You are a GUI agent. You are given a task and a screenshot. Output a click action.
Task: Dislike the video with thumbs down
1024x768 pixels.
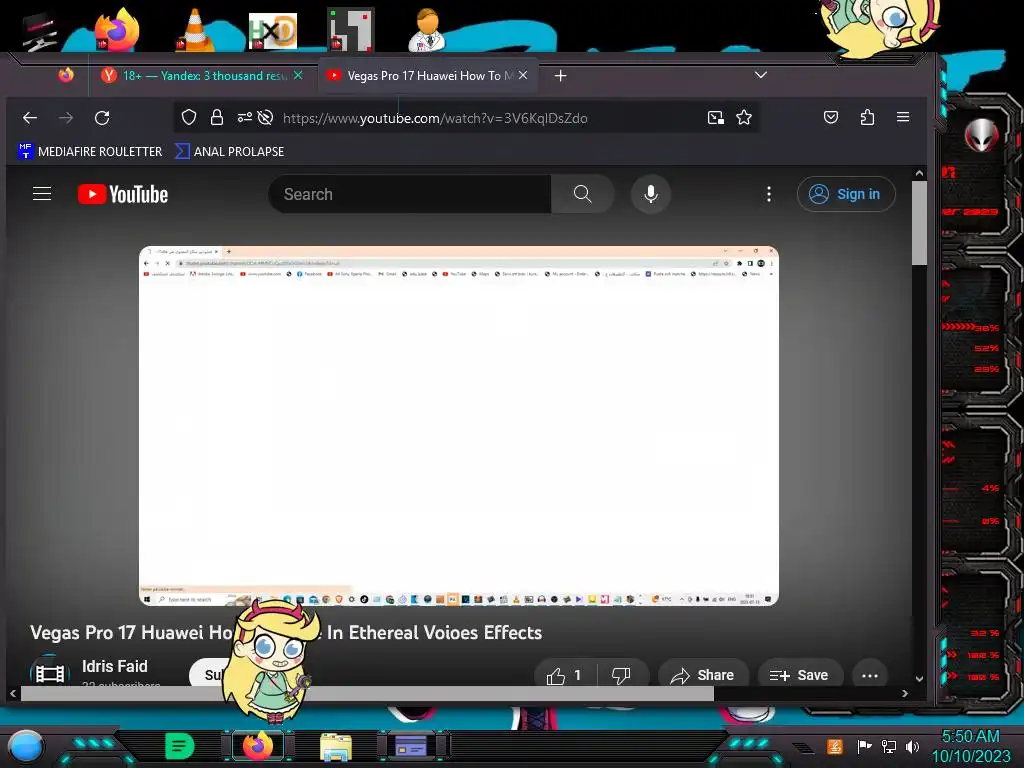click(x=621, y=675)
